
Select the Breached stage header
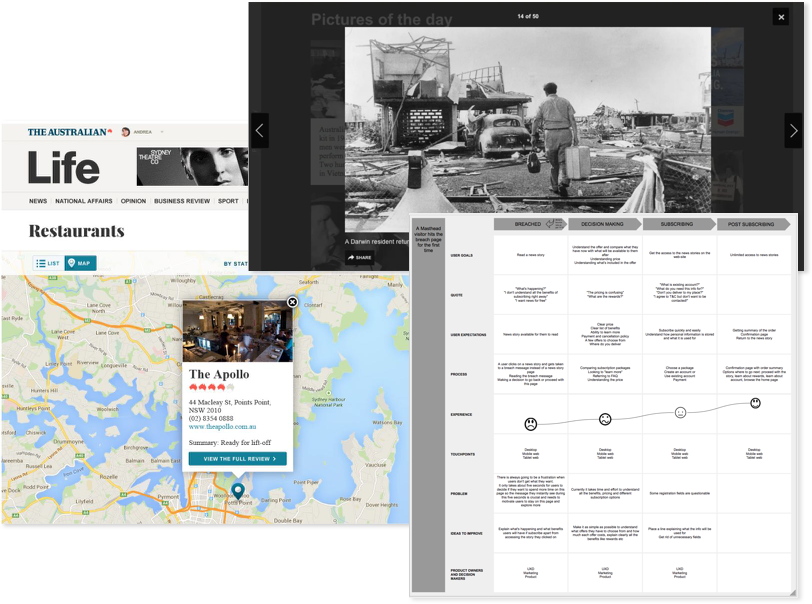pos(530,224)
